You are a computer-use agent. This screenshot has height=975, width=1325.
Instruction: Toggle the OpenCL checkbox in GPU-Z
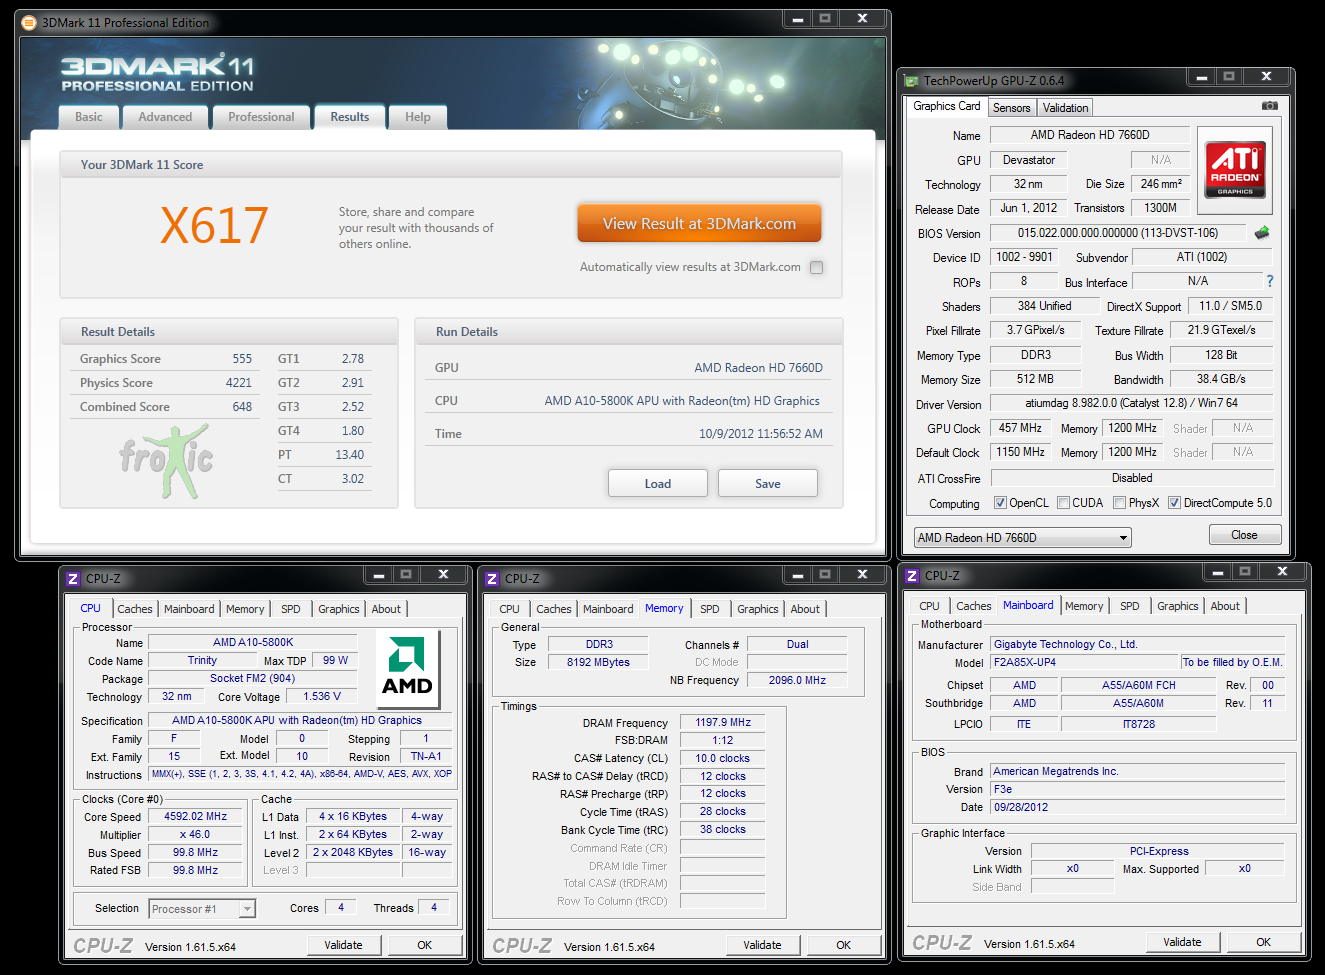[x=1000, y=503]
